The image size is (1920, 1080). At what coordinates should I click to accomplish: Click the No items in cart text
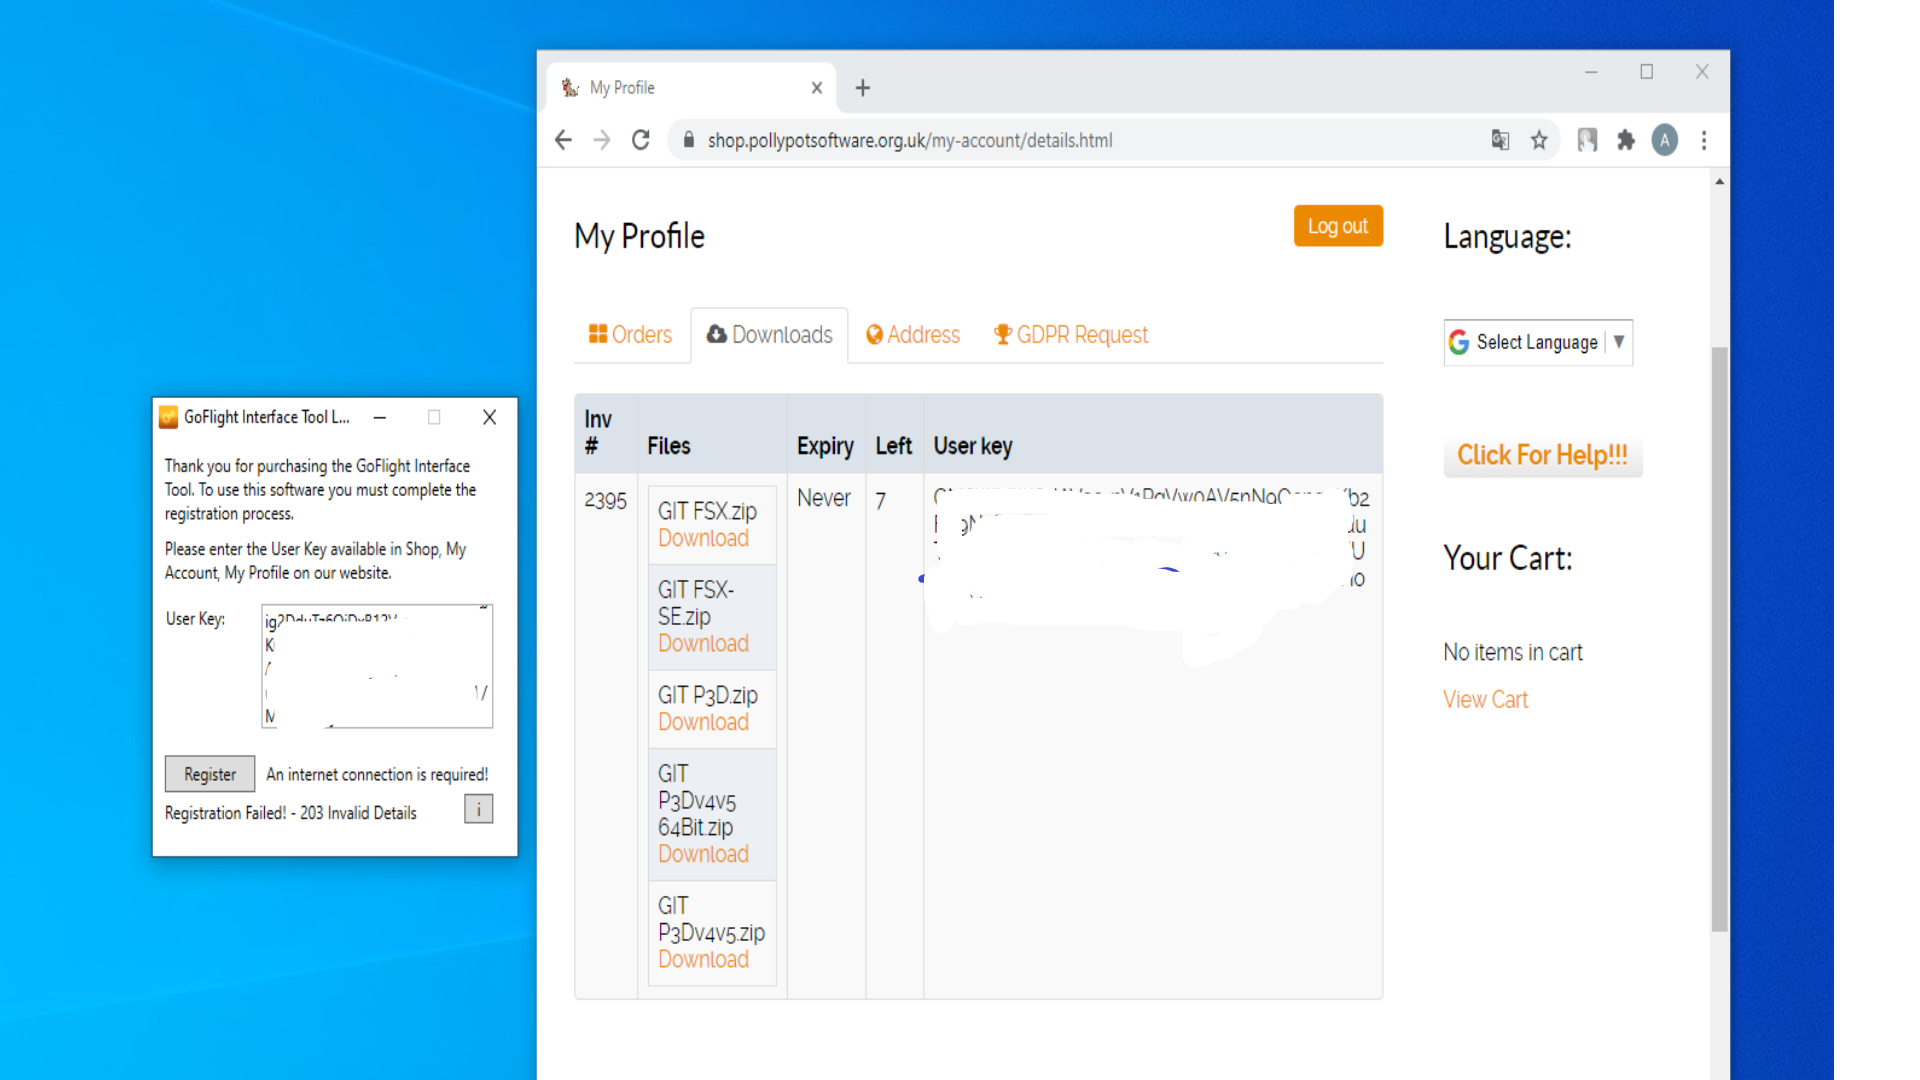(x=1512, y=652)
